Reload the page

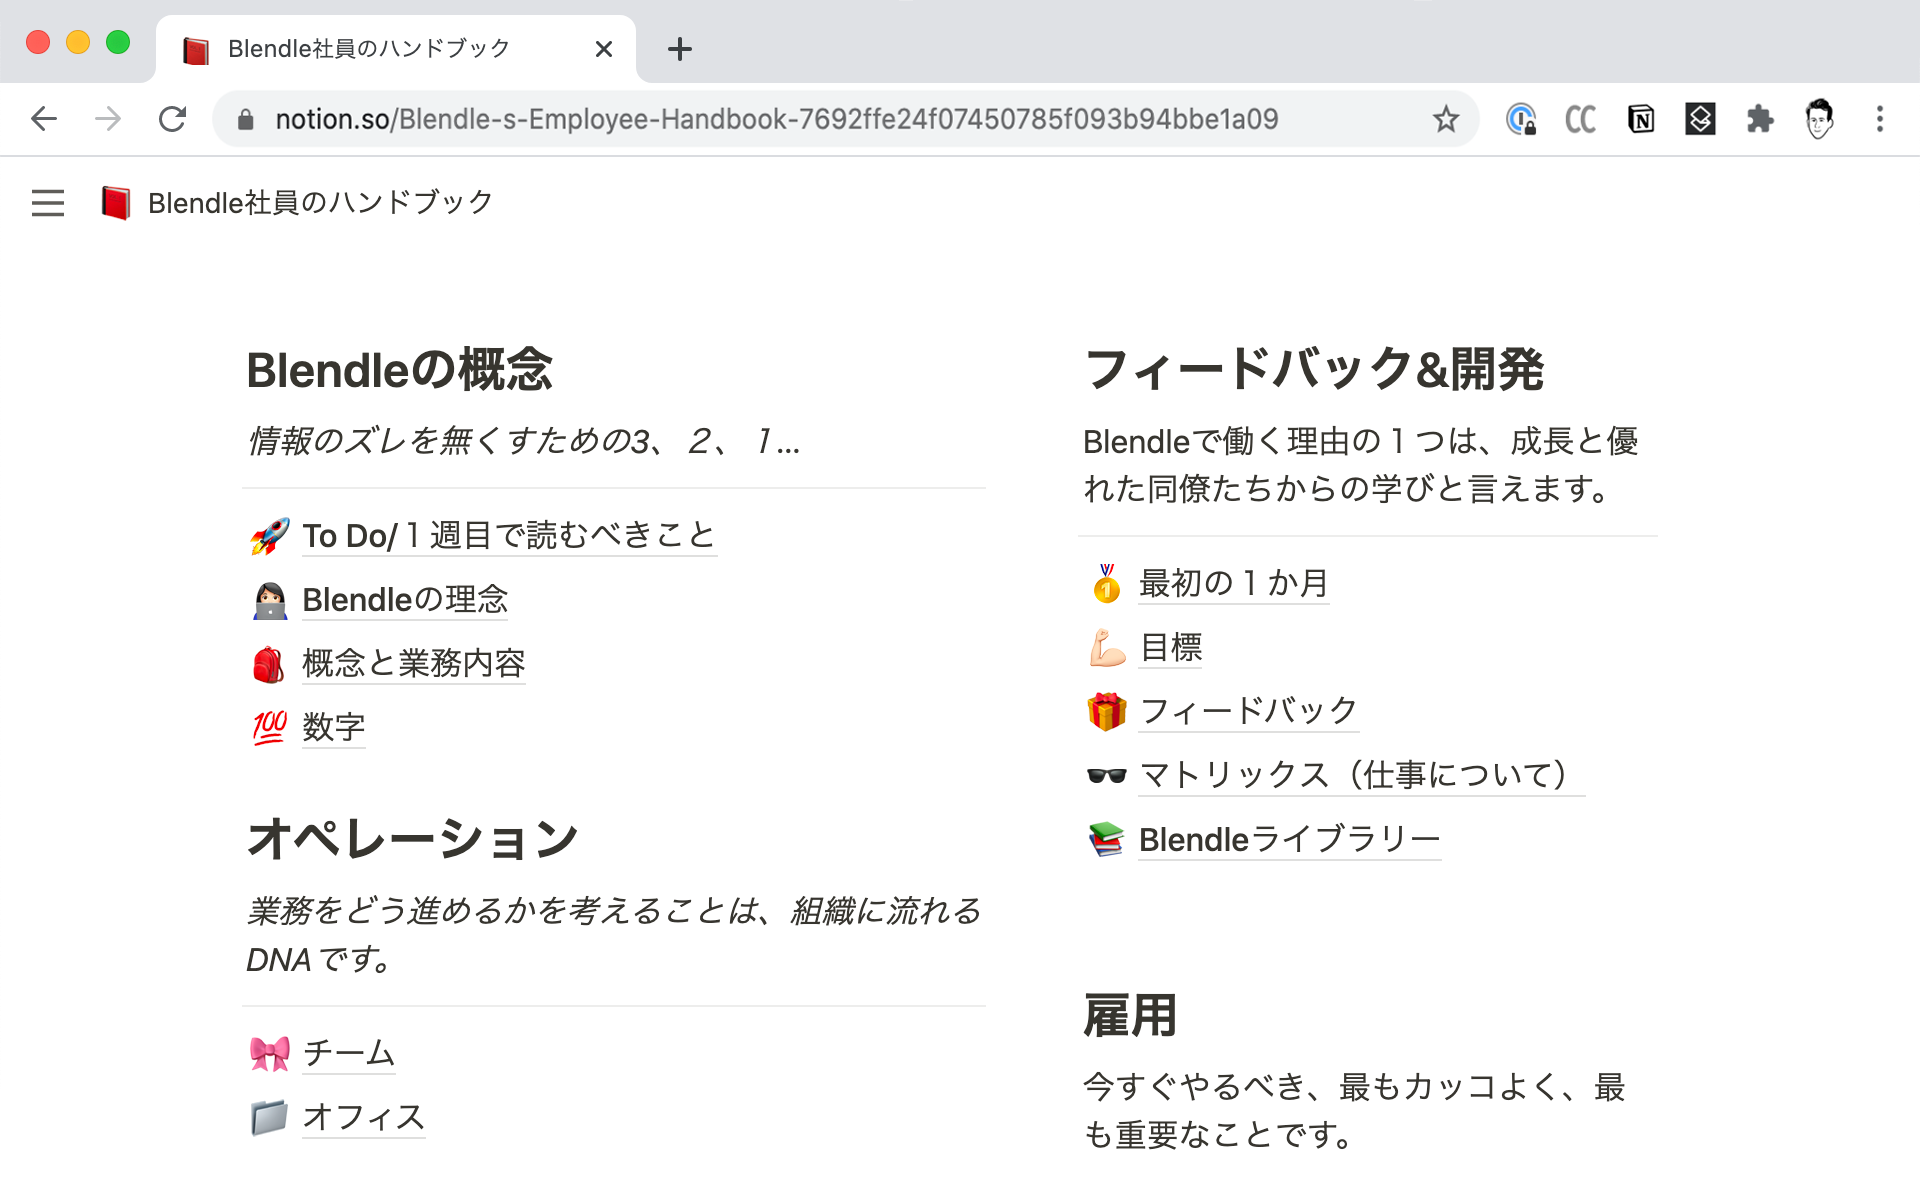(172, 120)
